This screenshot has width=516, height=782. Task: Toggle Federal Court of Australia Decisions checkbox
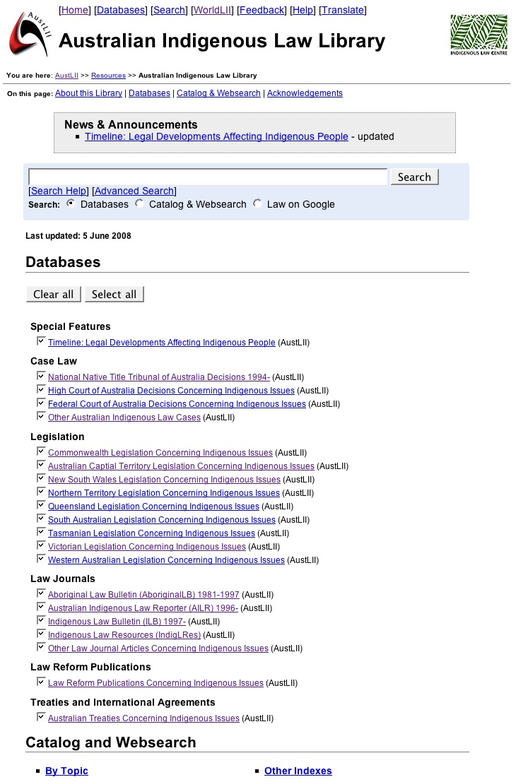tap(41, 402)
